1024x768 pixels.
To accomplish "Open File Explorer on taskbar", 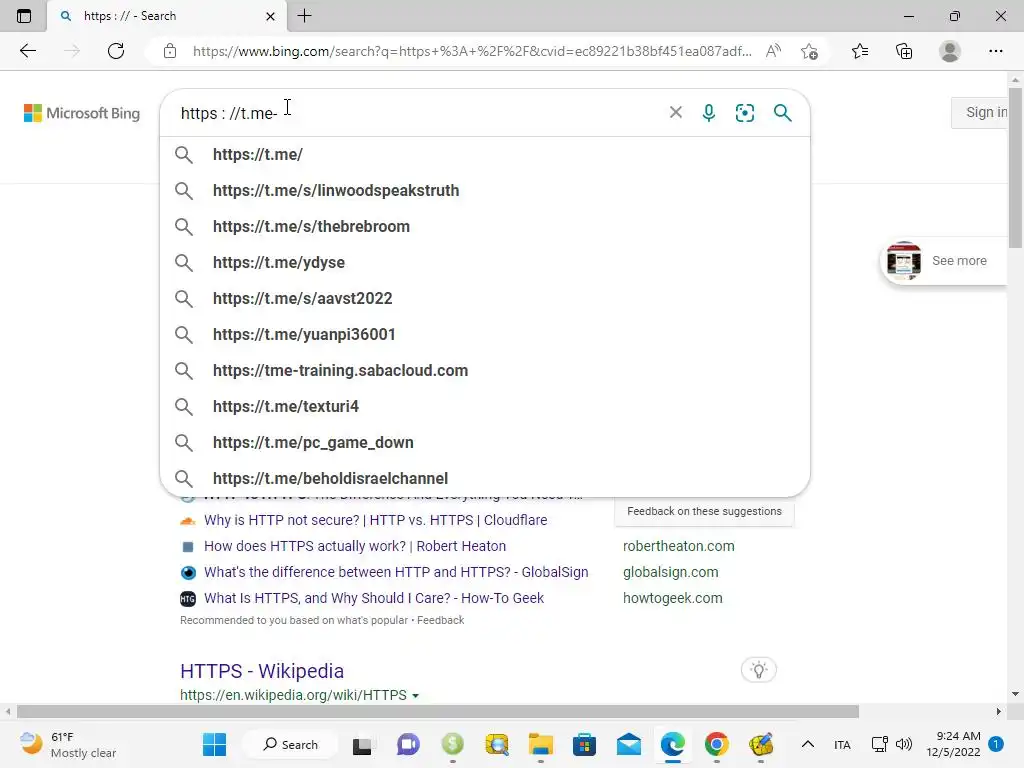I will [x=541, y=744].
